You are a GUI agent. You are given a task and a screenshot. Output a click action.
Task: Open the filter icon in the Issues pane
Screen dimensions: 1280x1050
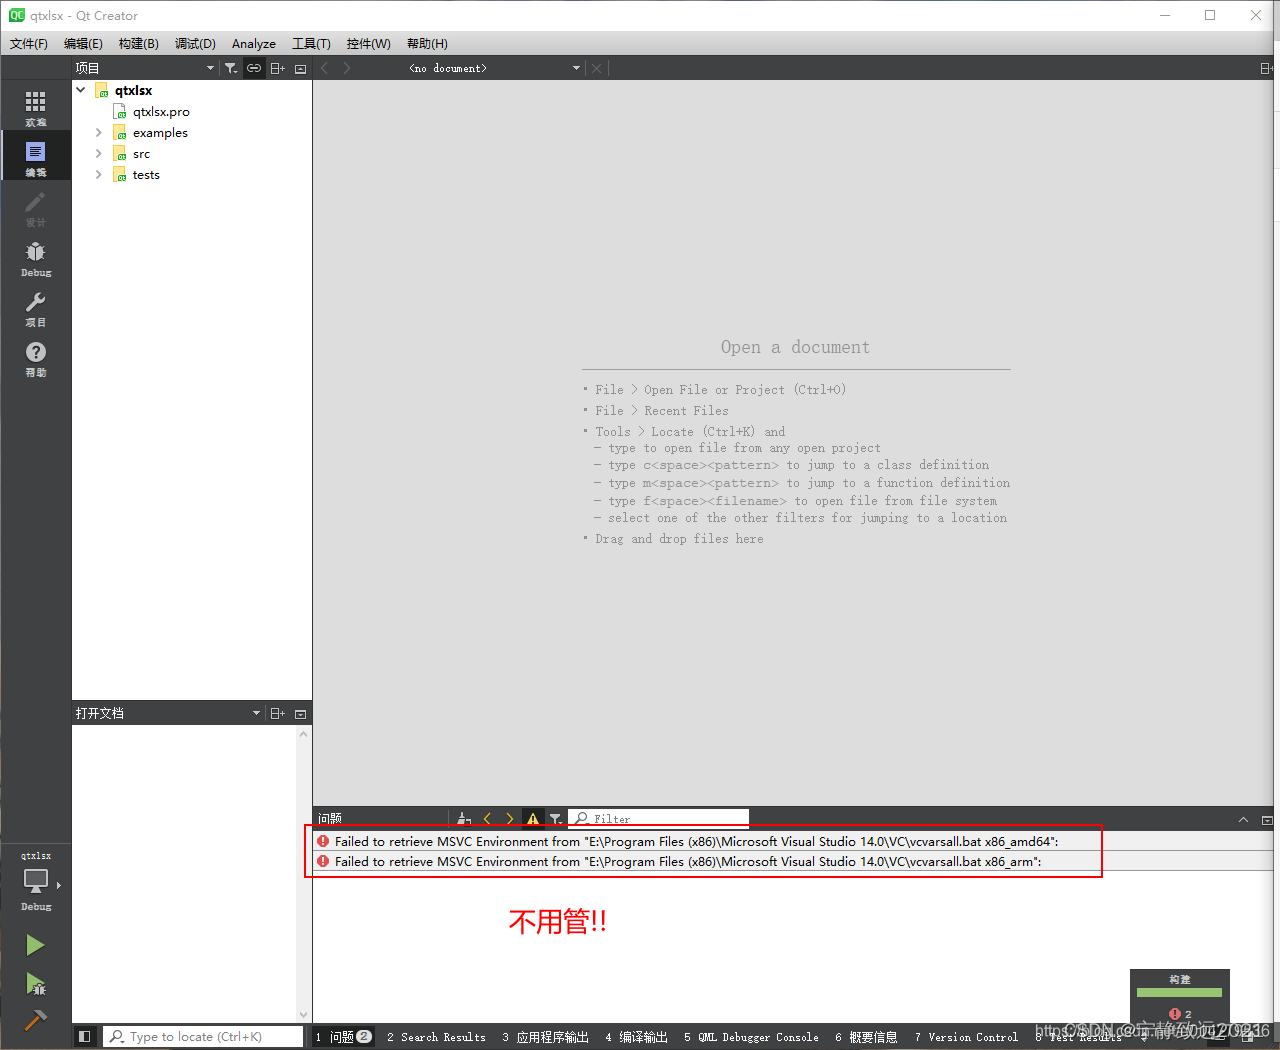click(x=557, y=818)
